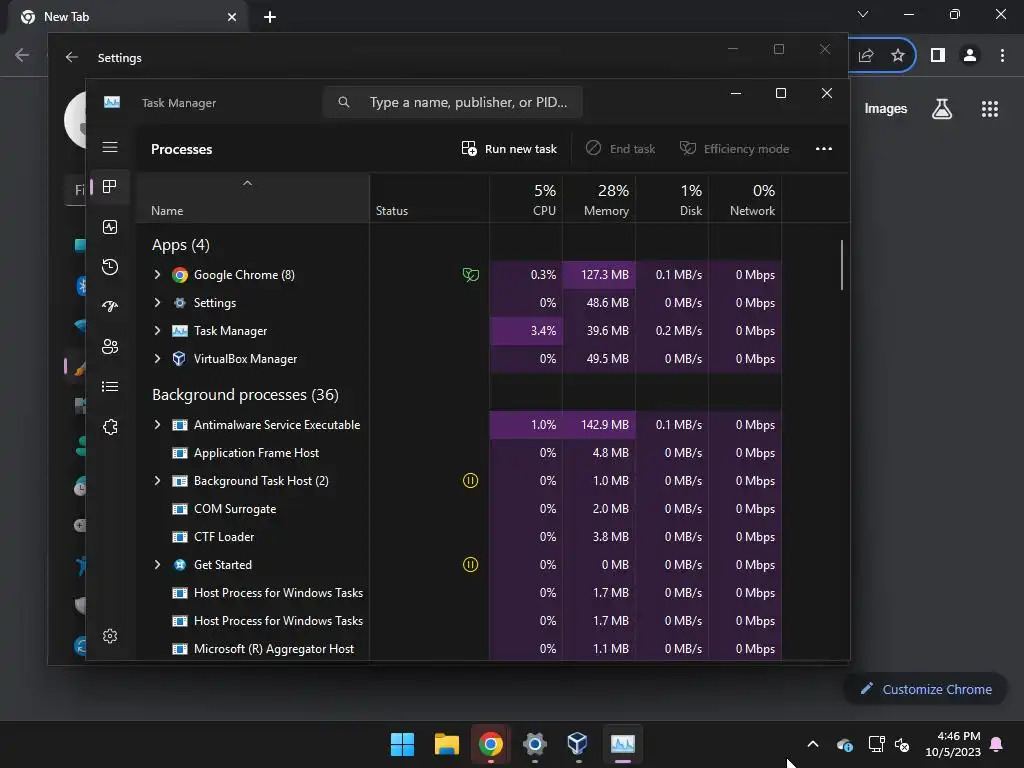Expand the Task Manager process row
Screen dimensions: 1024x768
click(x=157, y=331)
